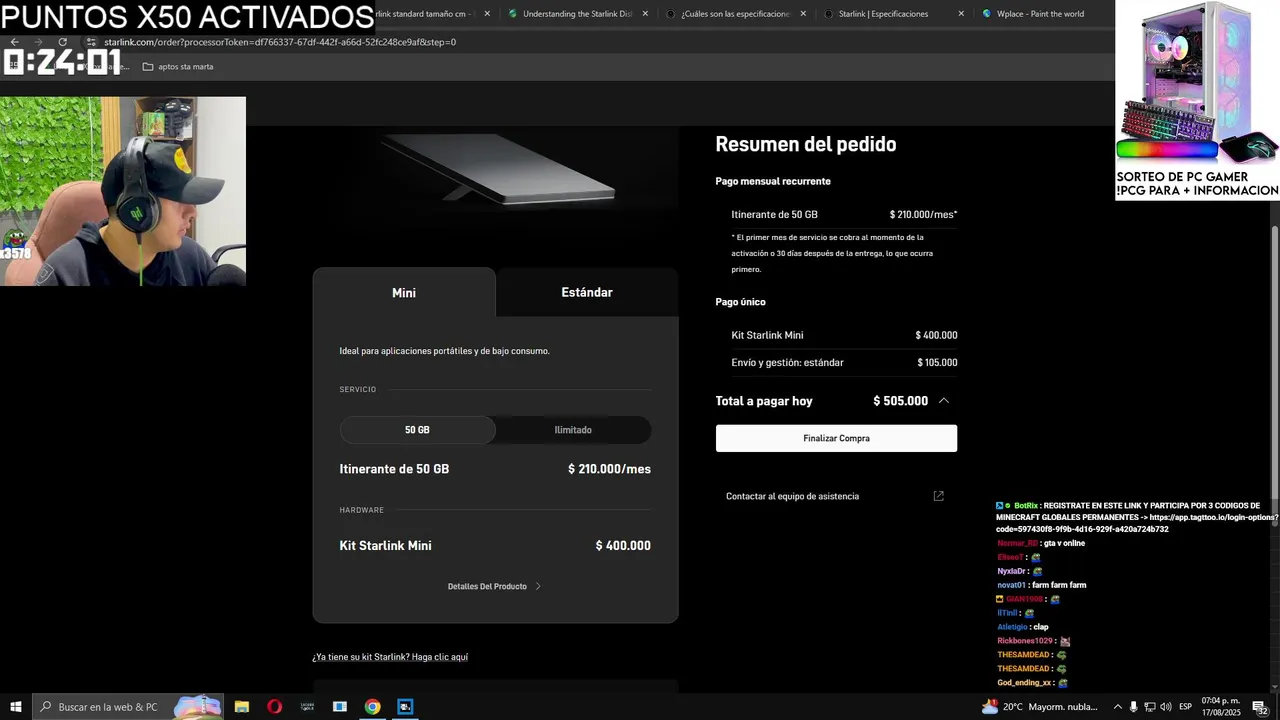Click the streamer webcam overlay

123,191
